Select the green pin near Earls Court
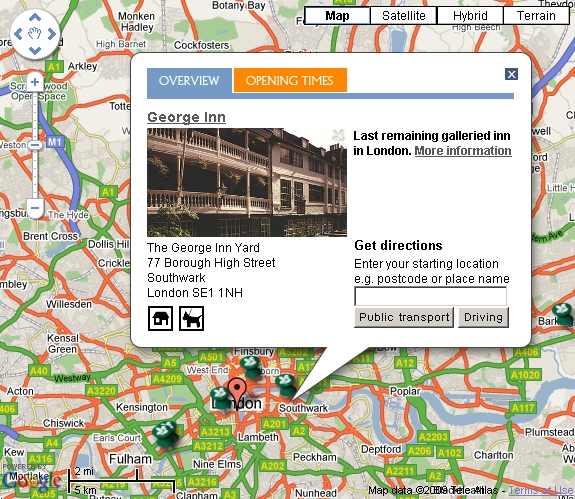Image resolution: width=575 pixels, height=499 pixels. (x=165, y=434)
